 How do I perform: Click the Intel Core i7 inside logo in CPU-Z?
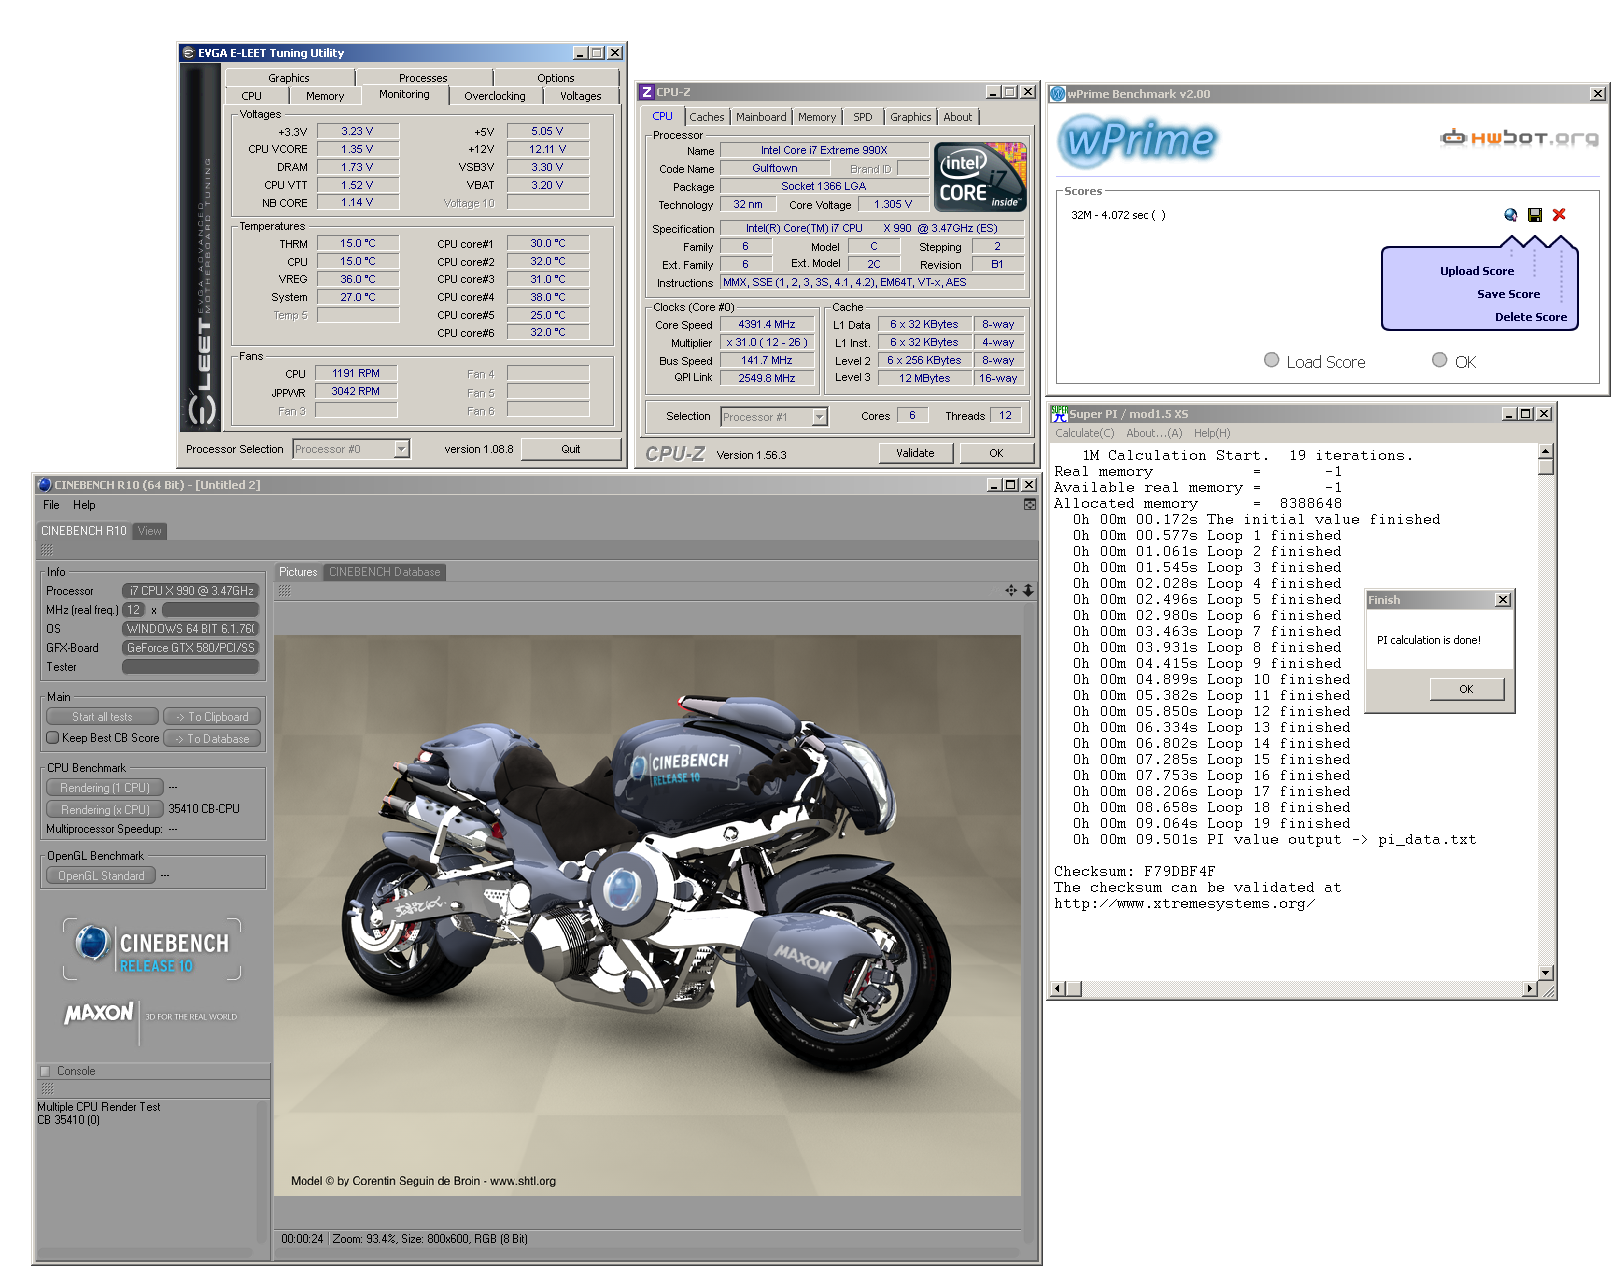click(980, 177)
